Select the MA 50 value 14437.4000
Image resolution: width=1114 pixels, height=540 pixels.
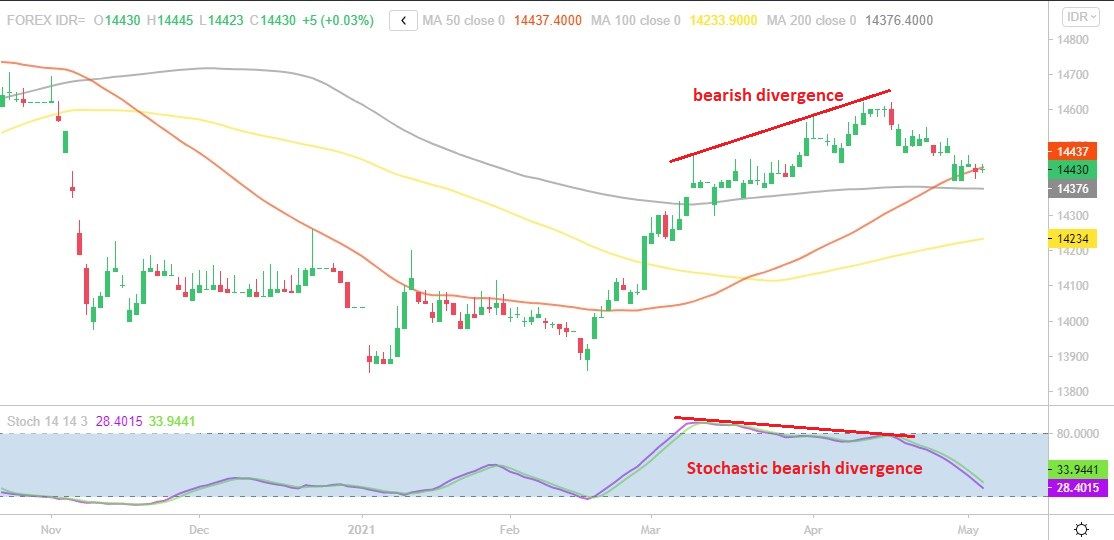coord(548,21)
